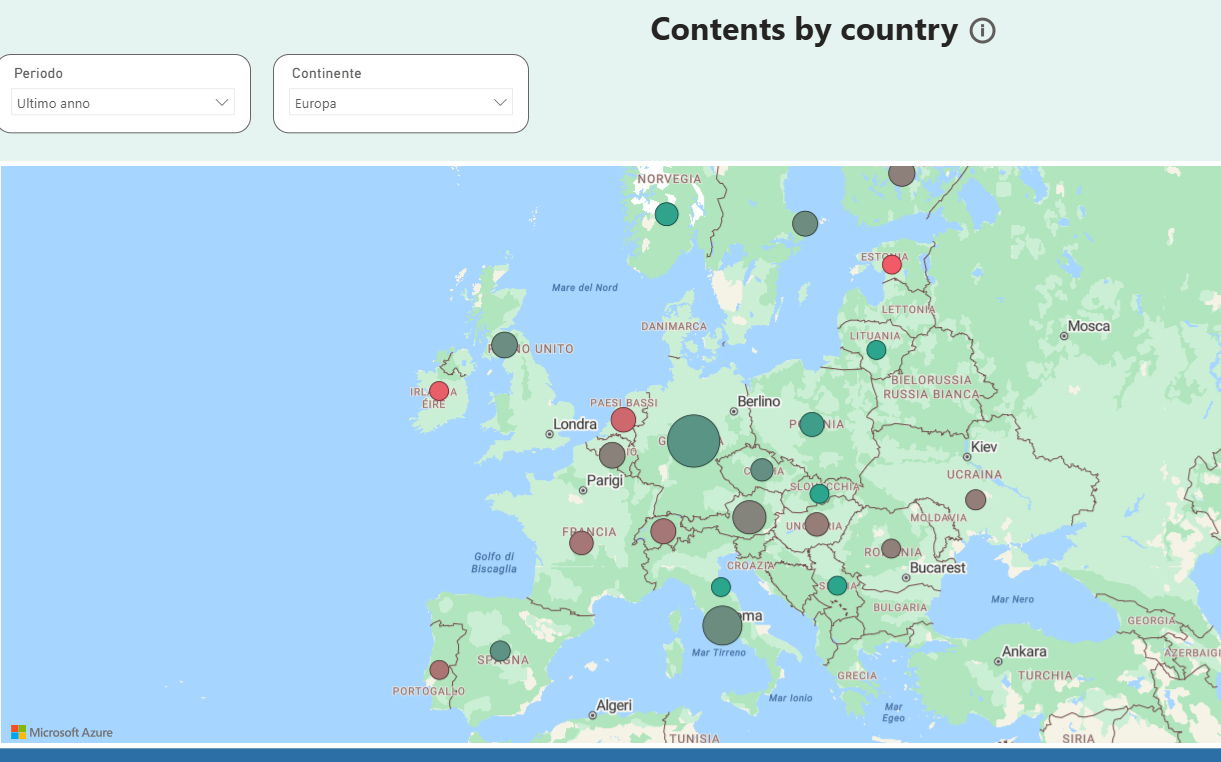Image resolution: width=1221 pixels, height=762 pixels.
Task: Select the Ultimo anno combo box
Action: coord(123,102)
